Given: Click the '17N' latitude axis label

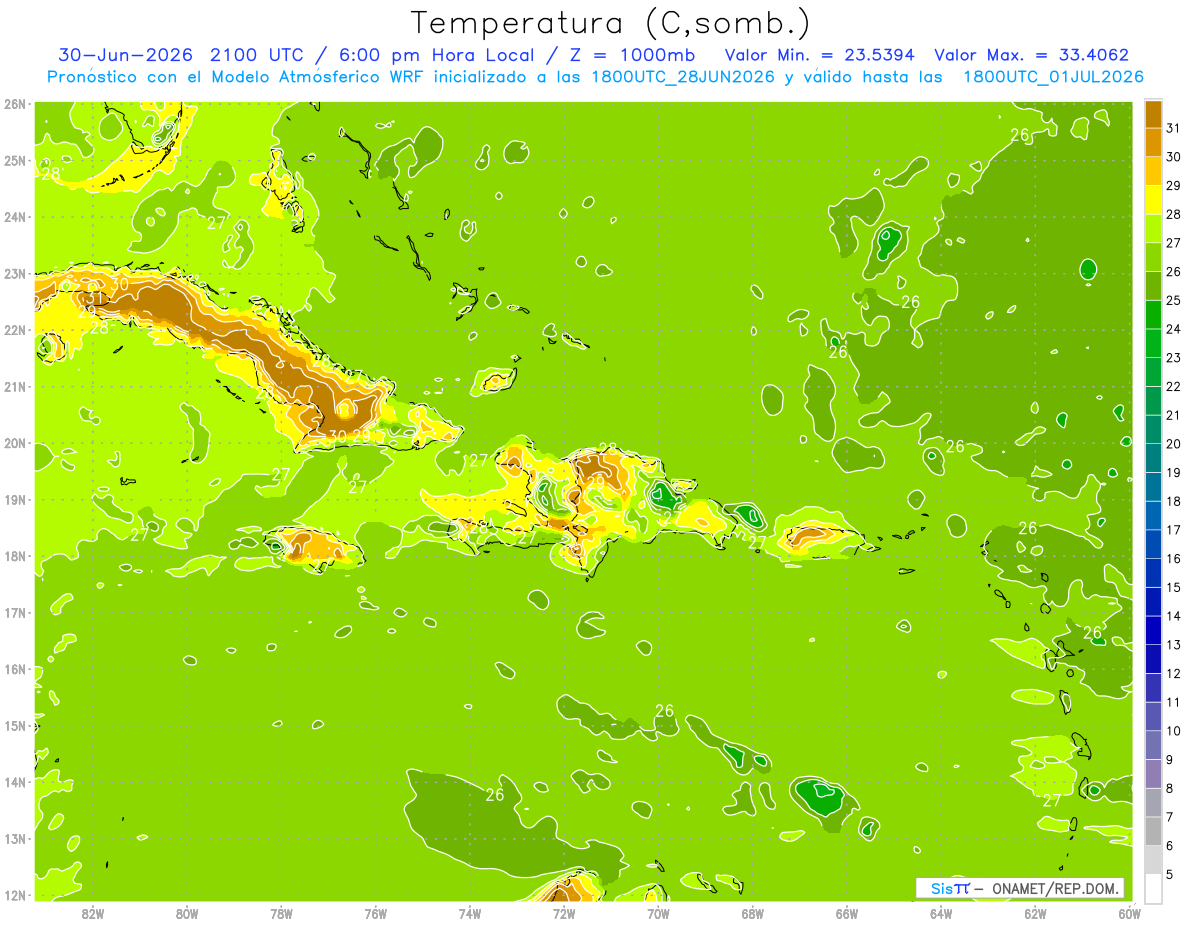Looking at the screenshot, I should click(x=15, y=612).
